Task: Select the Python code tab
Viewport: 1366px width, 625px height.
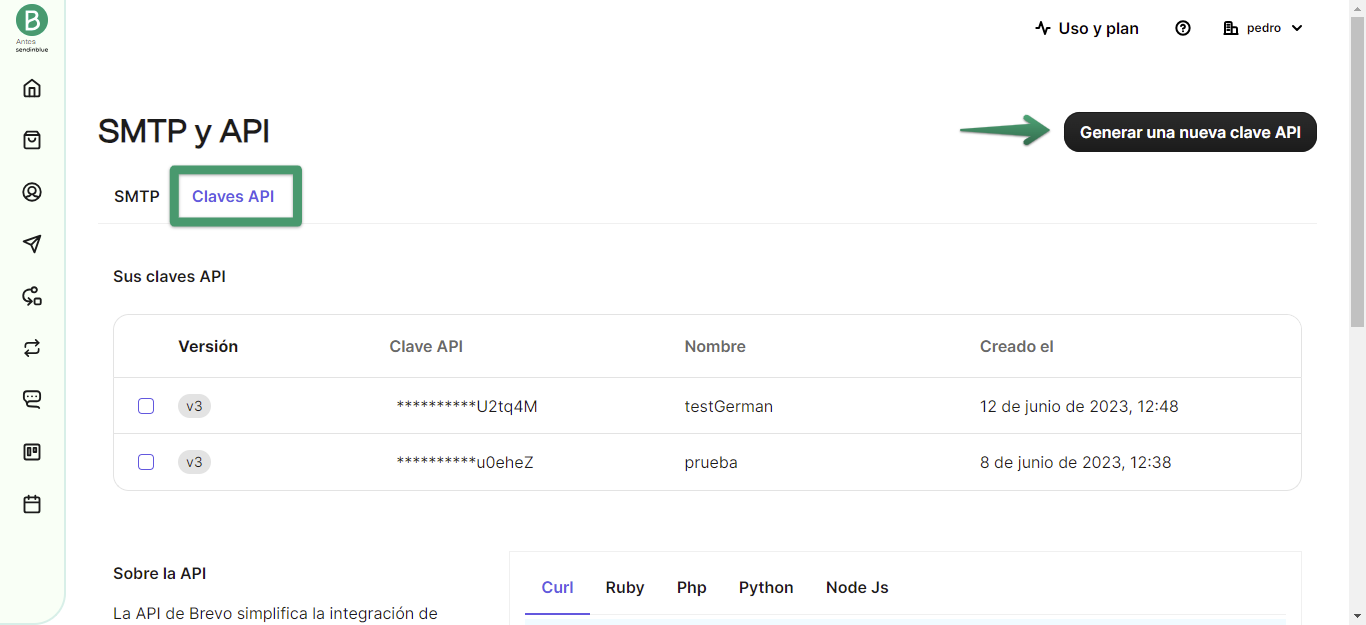Action: point(766,587)
